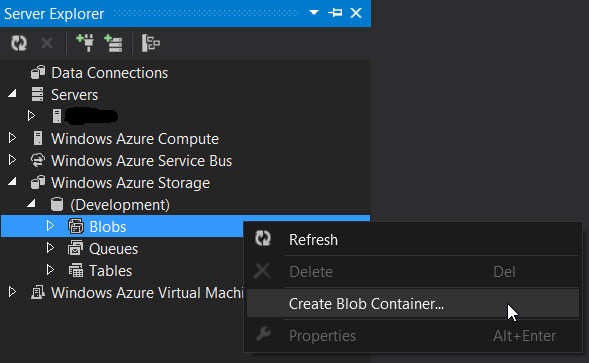
Task: Collapse Windows Azure Storage node
Action: 12,182
